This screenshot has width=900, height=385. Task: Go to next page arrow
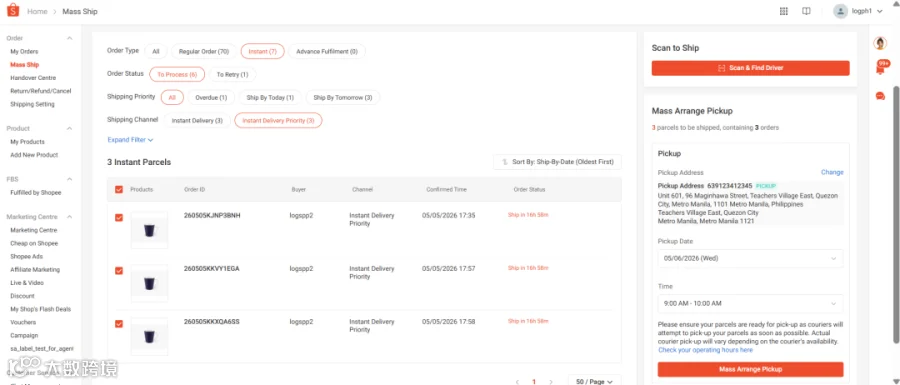pyautogui.click(x=551, y=382)
